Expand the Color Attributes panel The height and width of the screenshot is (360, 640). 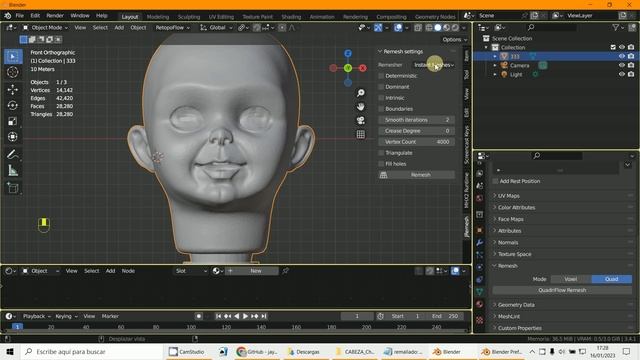[516, 207]
